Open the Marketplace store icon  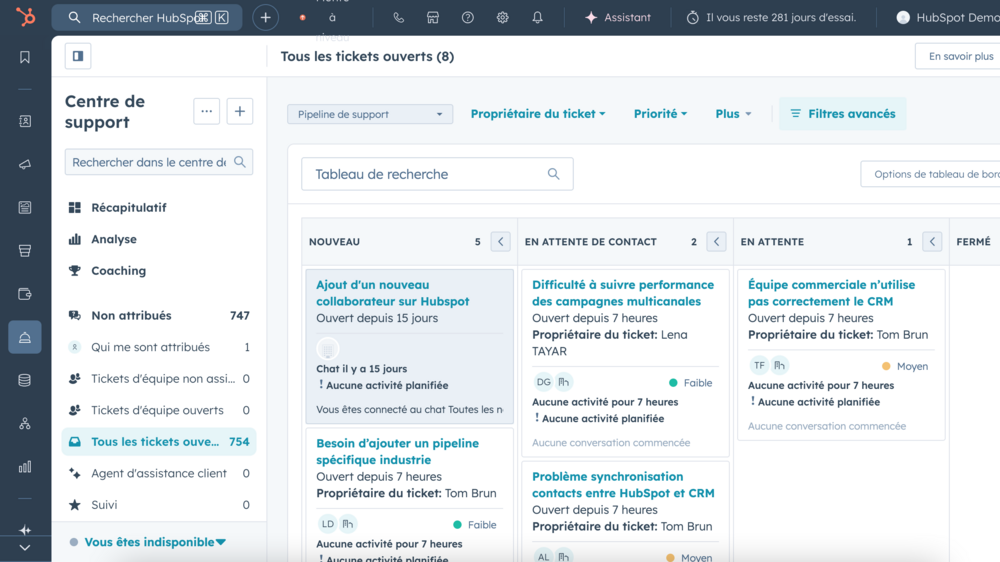[x=433, y=17]
